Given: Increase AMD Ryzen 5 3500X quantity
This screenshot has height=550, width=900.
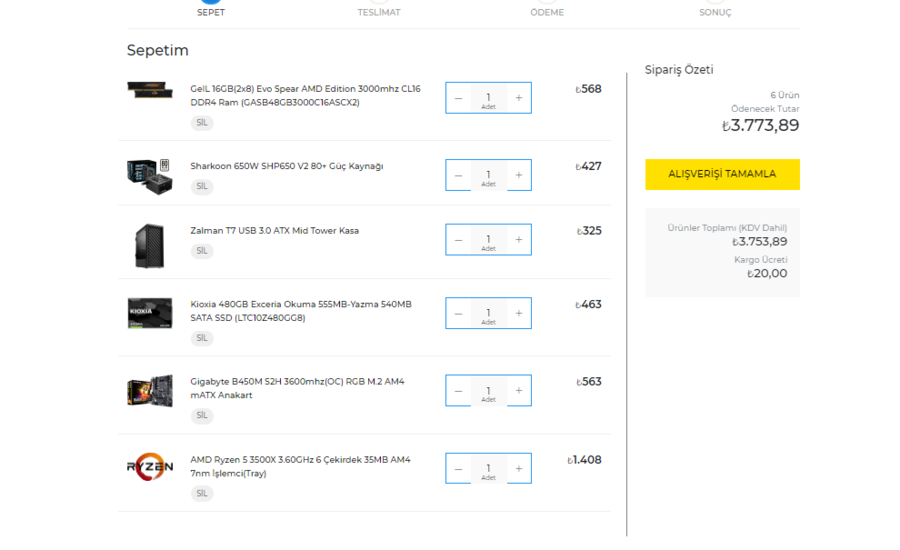Looking at the screenshot, I should pyautogui.click(x=518, y=469).
